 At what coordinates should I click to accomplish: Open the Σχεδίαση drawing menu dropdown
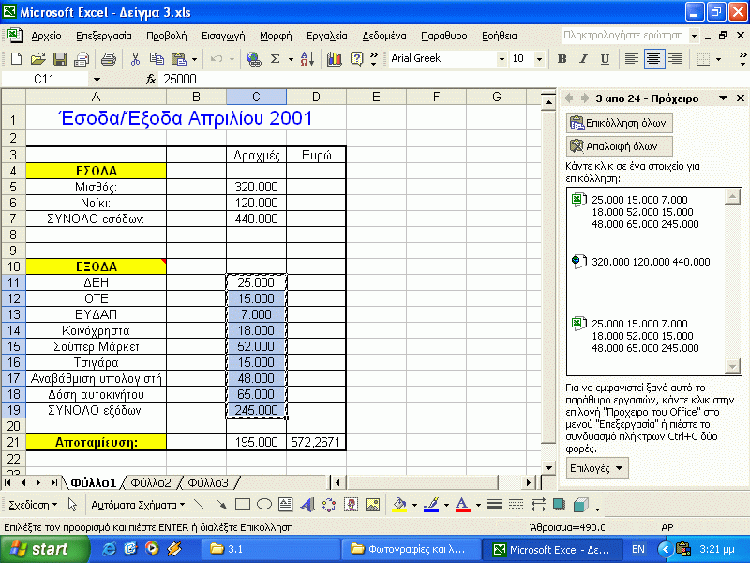(x=33, y=505)
